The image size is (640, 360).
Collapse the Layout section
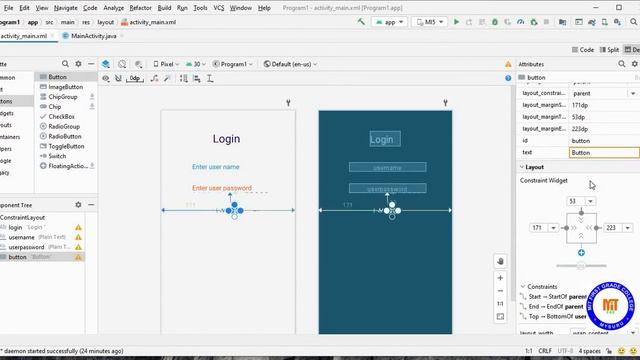point(522,167)
